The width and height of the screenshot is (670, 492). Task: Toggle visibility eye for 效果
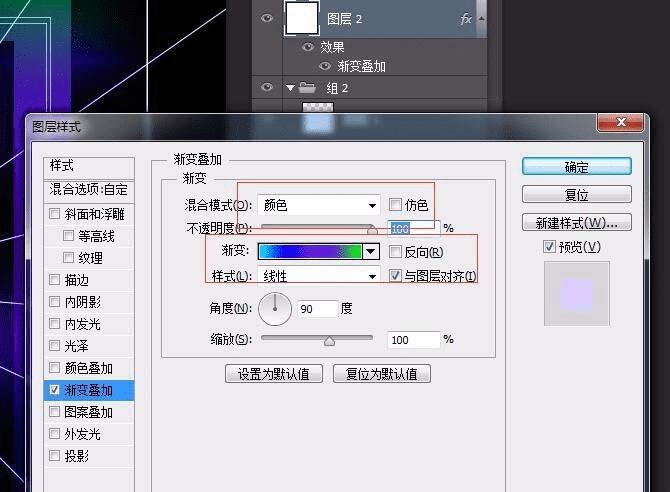(x=308, y=47)
